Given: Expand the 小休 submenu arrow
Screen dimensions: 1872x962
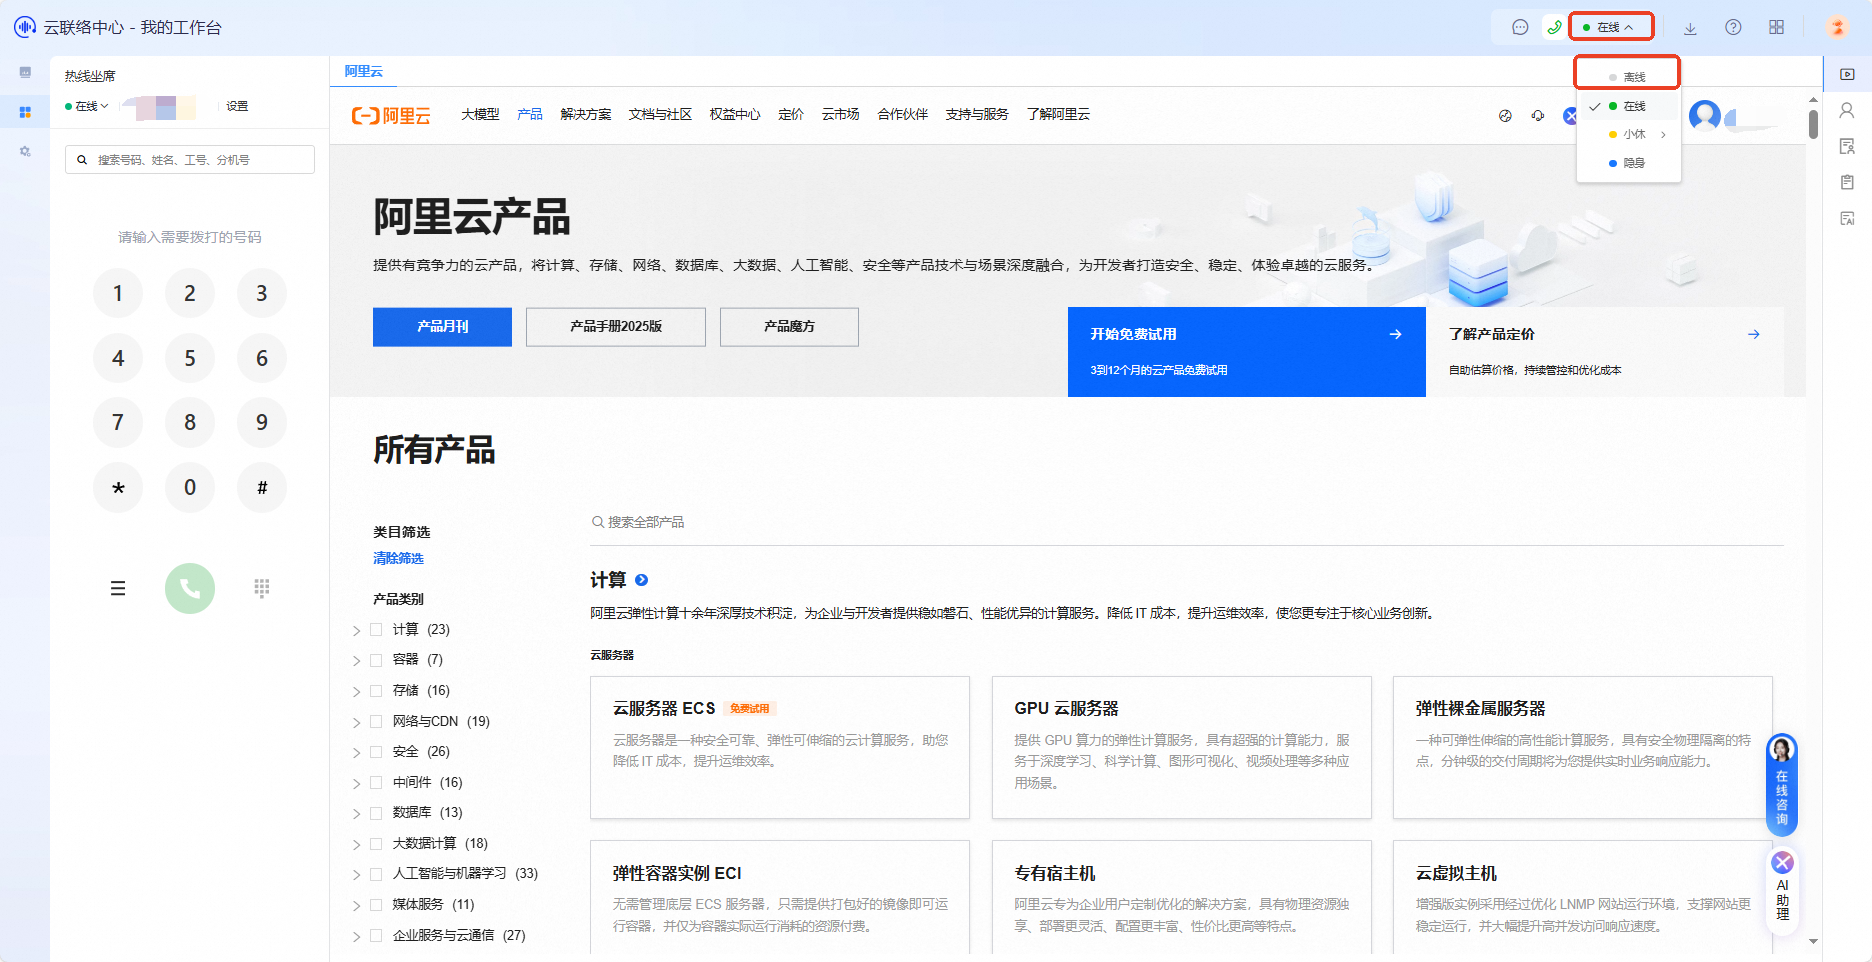Looking at the screenshot, I should pyautogui.click(x=1663, y=134).
